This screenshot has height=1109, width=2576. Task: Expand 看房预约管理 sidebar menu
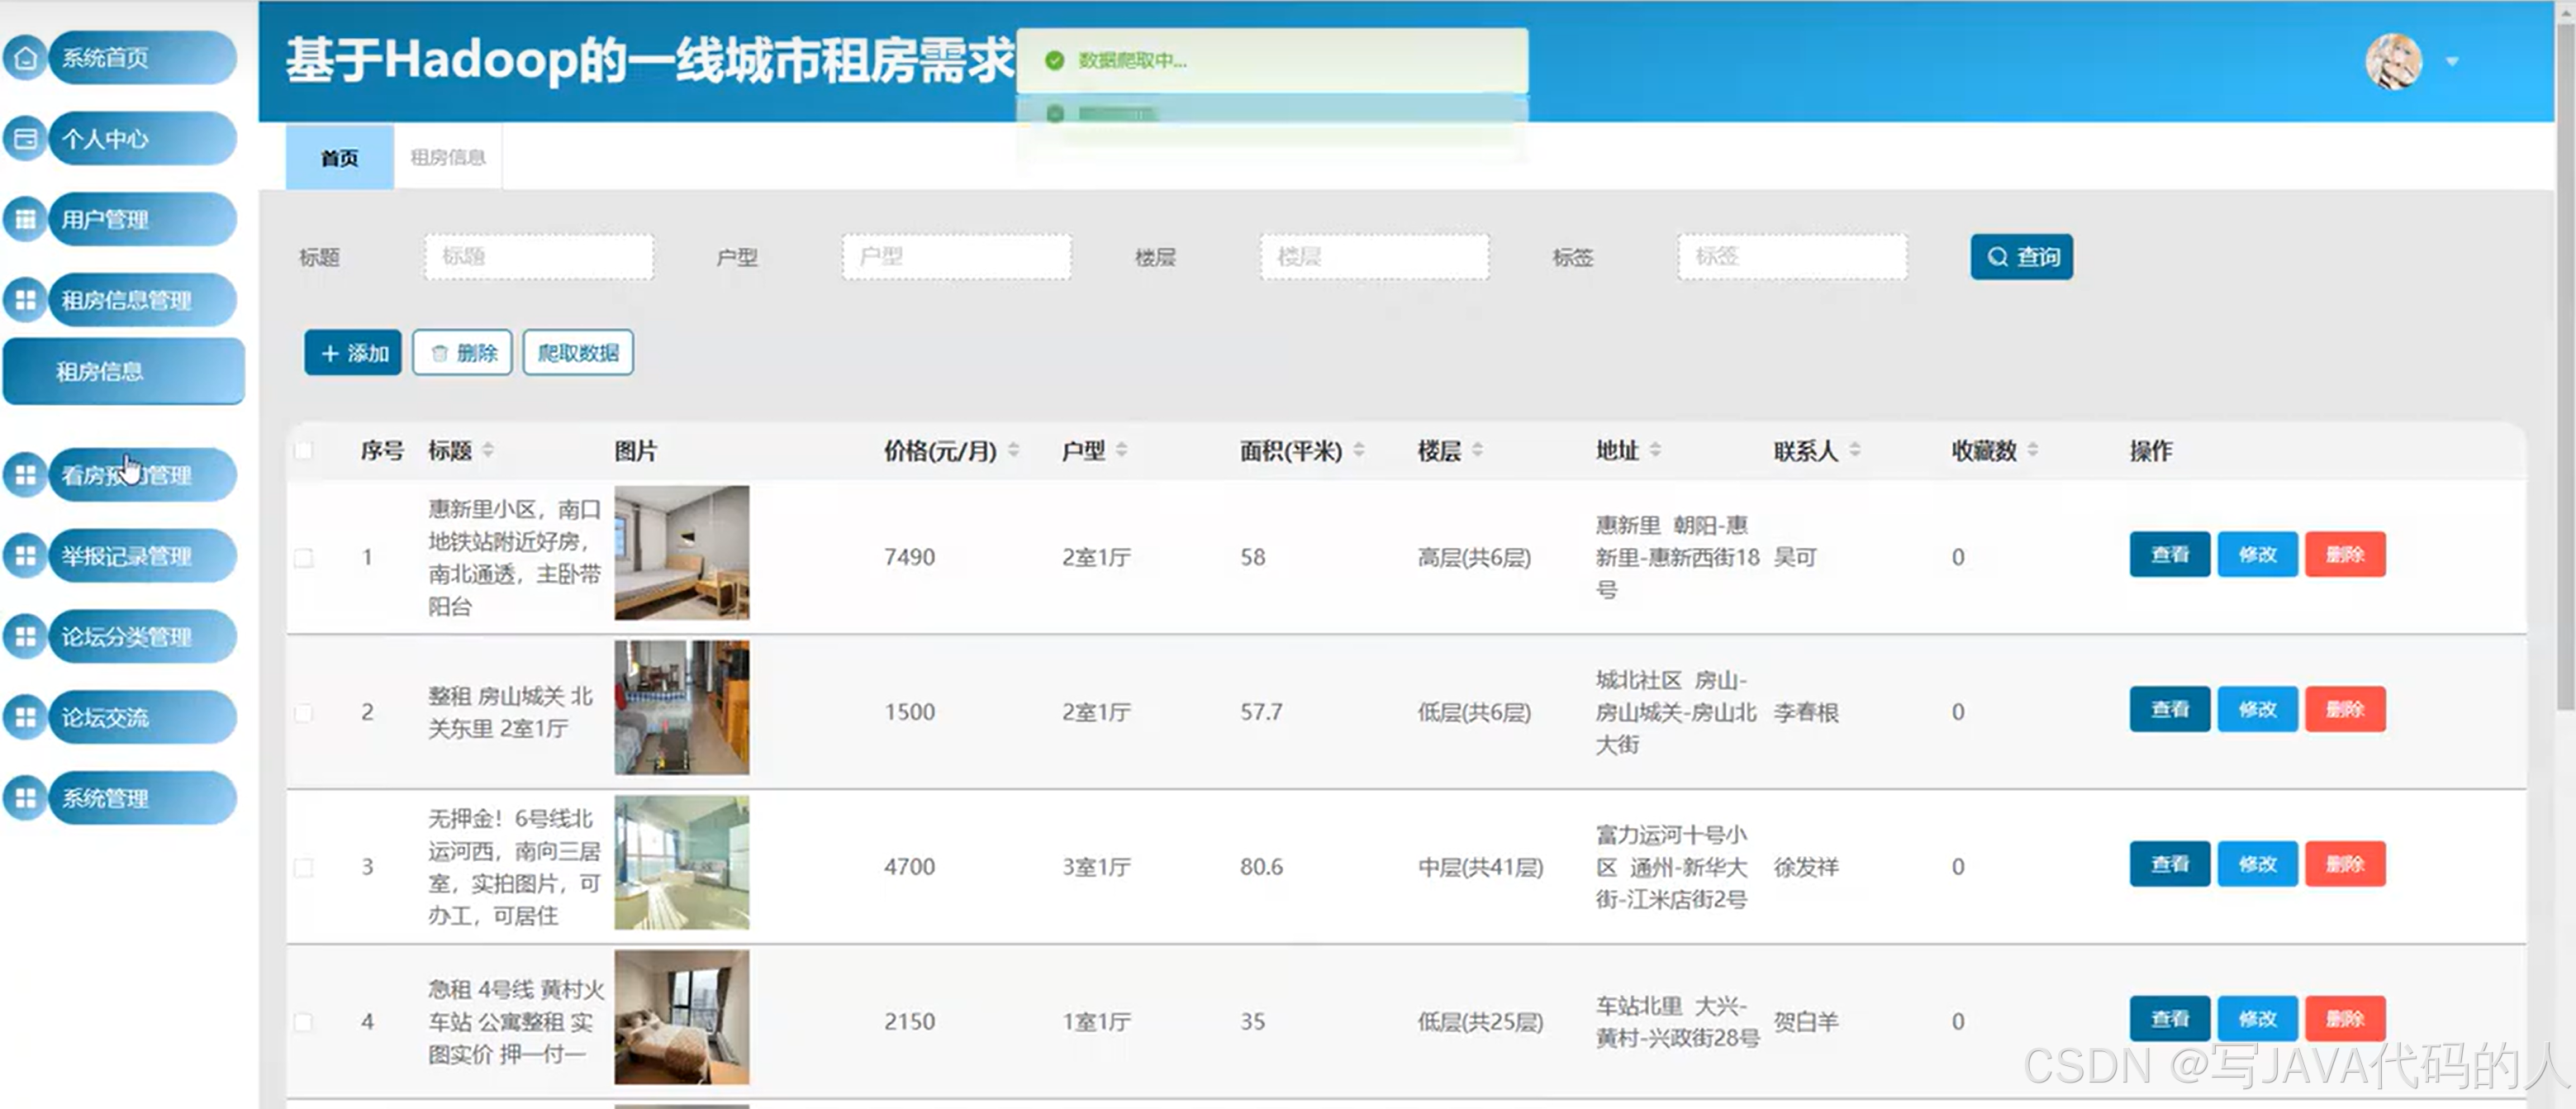point(142,475)
